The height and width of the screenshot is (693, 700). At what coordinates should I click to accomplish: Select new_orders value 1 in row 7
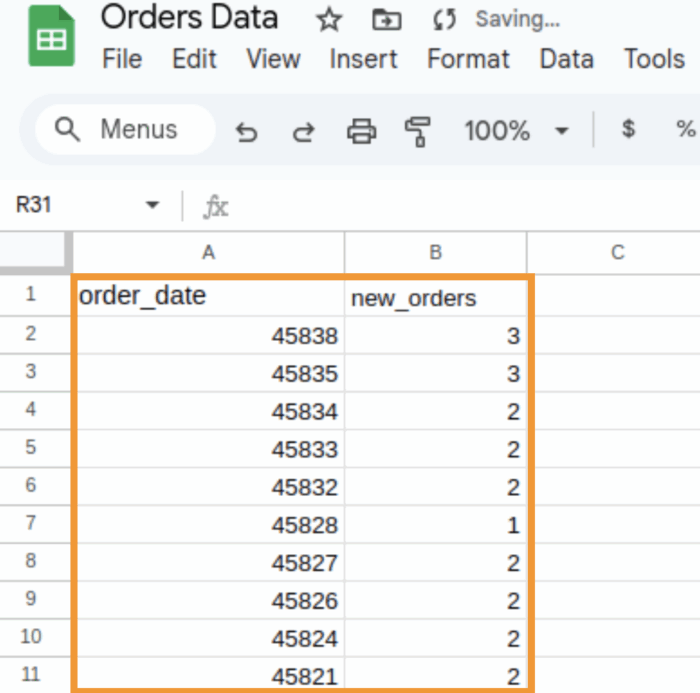tap(436, 524)
